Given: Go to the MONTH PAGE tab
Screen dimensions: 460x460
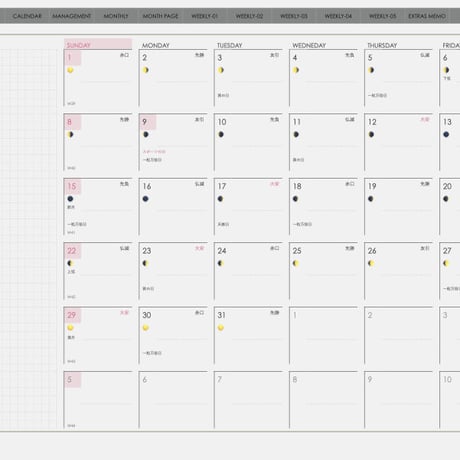Looking at the screenshot, I should click(x=160, y=16).
